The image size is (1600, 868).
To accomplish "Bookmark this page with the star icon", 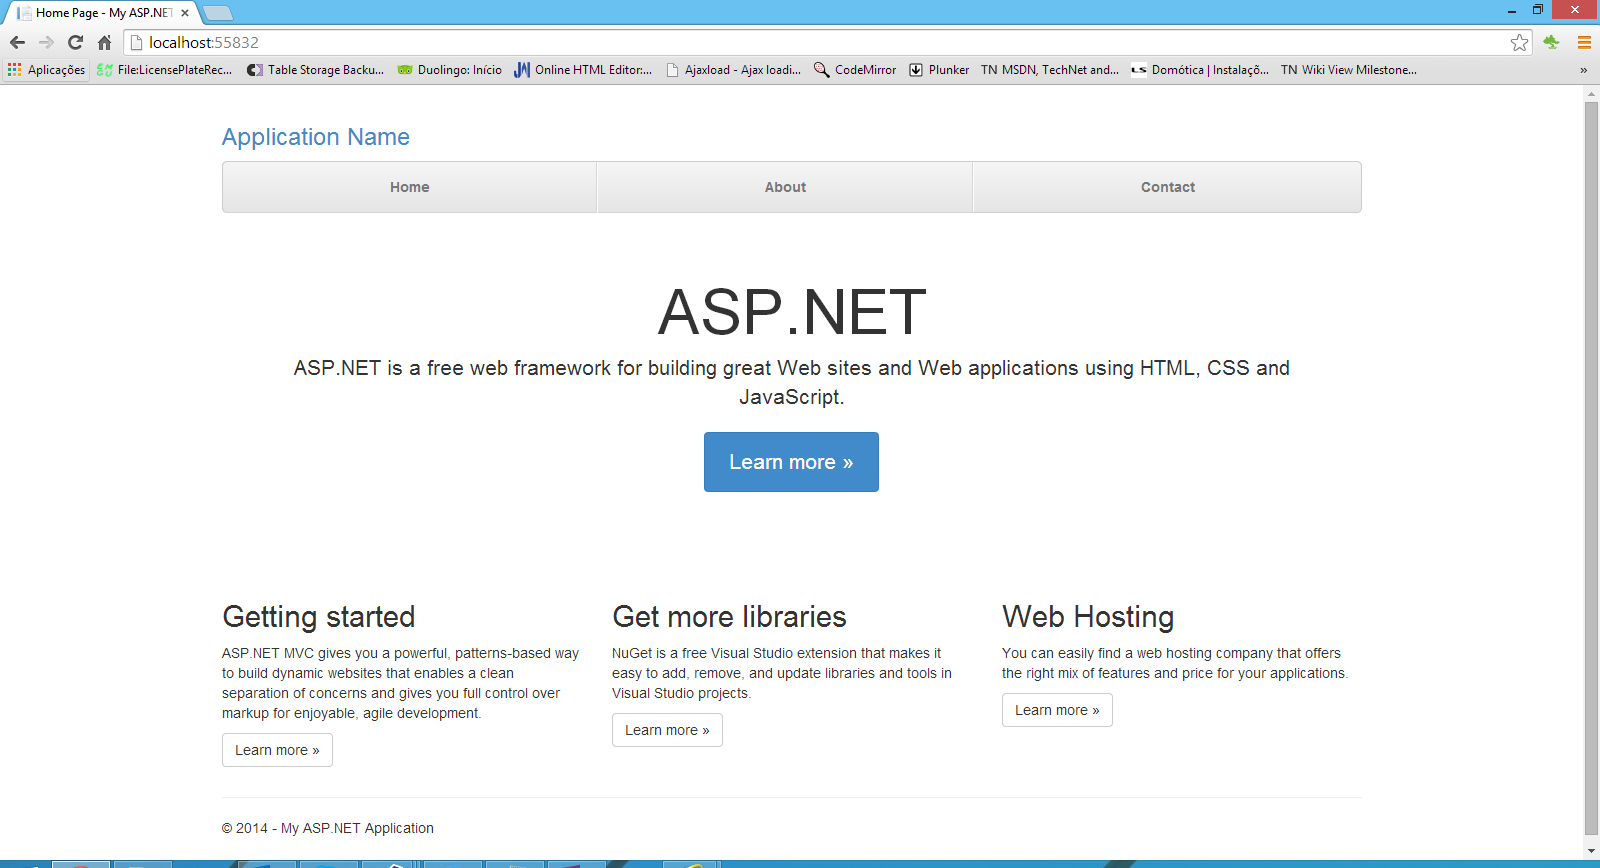I will [x=1519, y=42].
